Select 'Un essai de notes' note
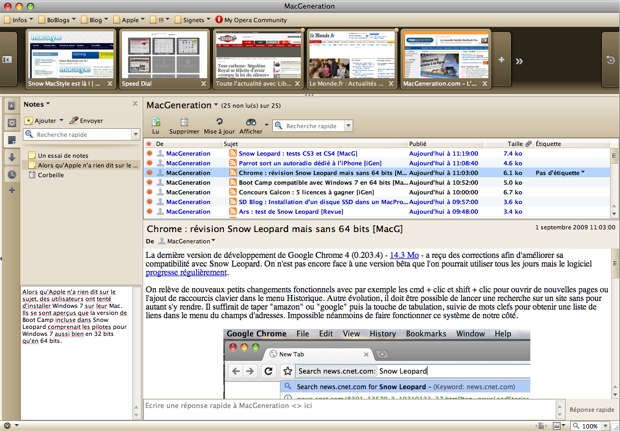The image size is (620, 431). [62, 155]
